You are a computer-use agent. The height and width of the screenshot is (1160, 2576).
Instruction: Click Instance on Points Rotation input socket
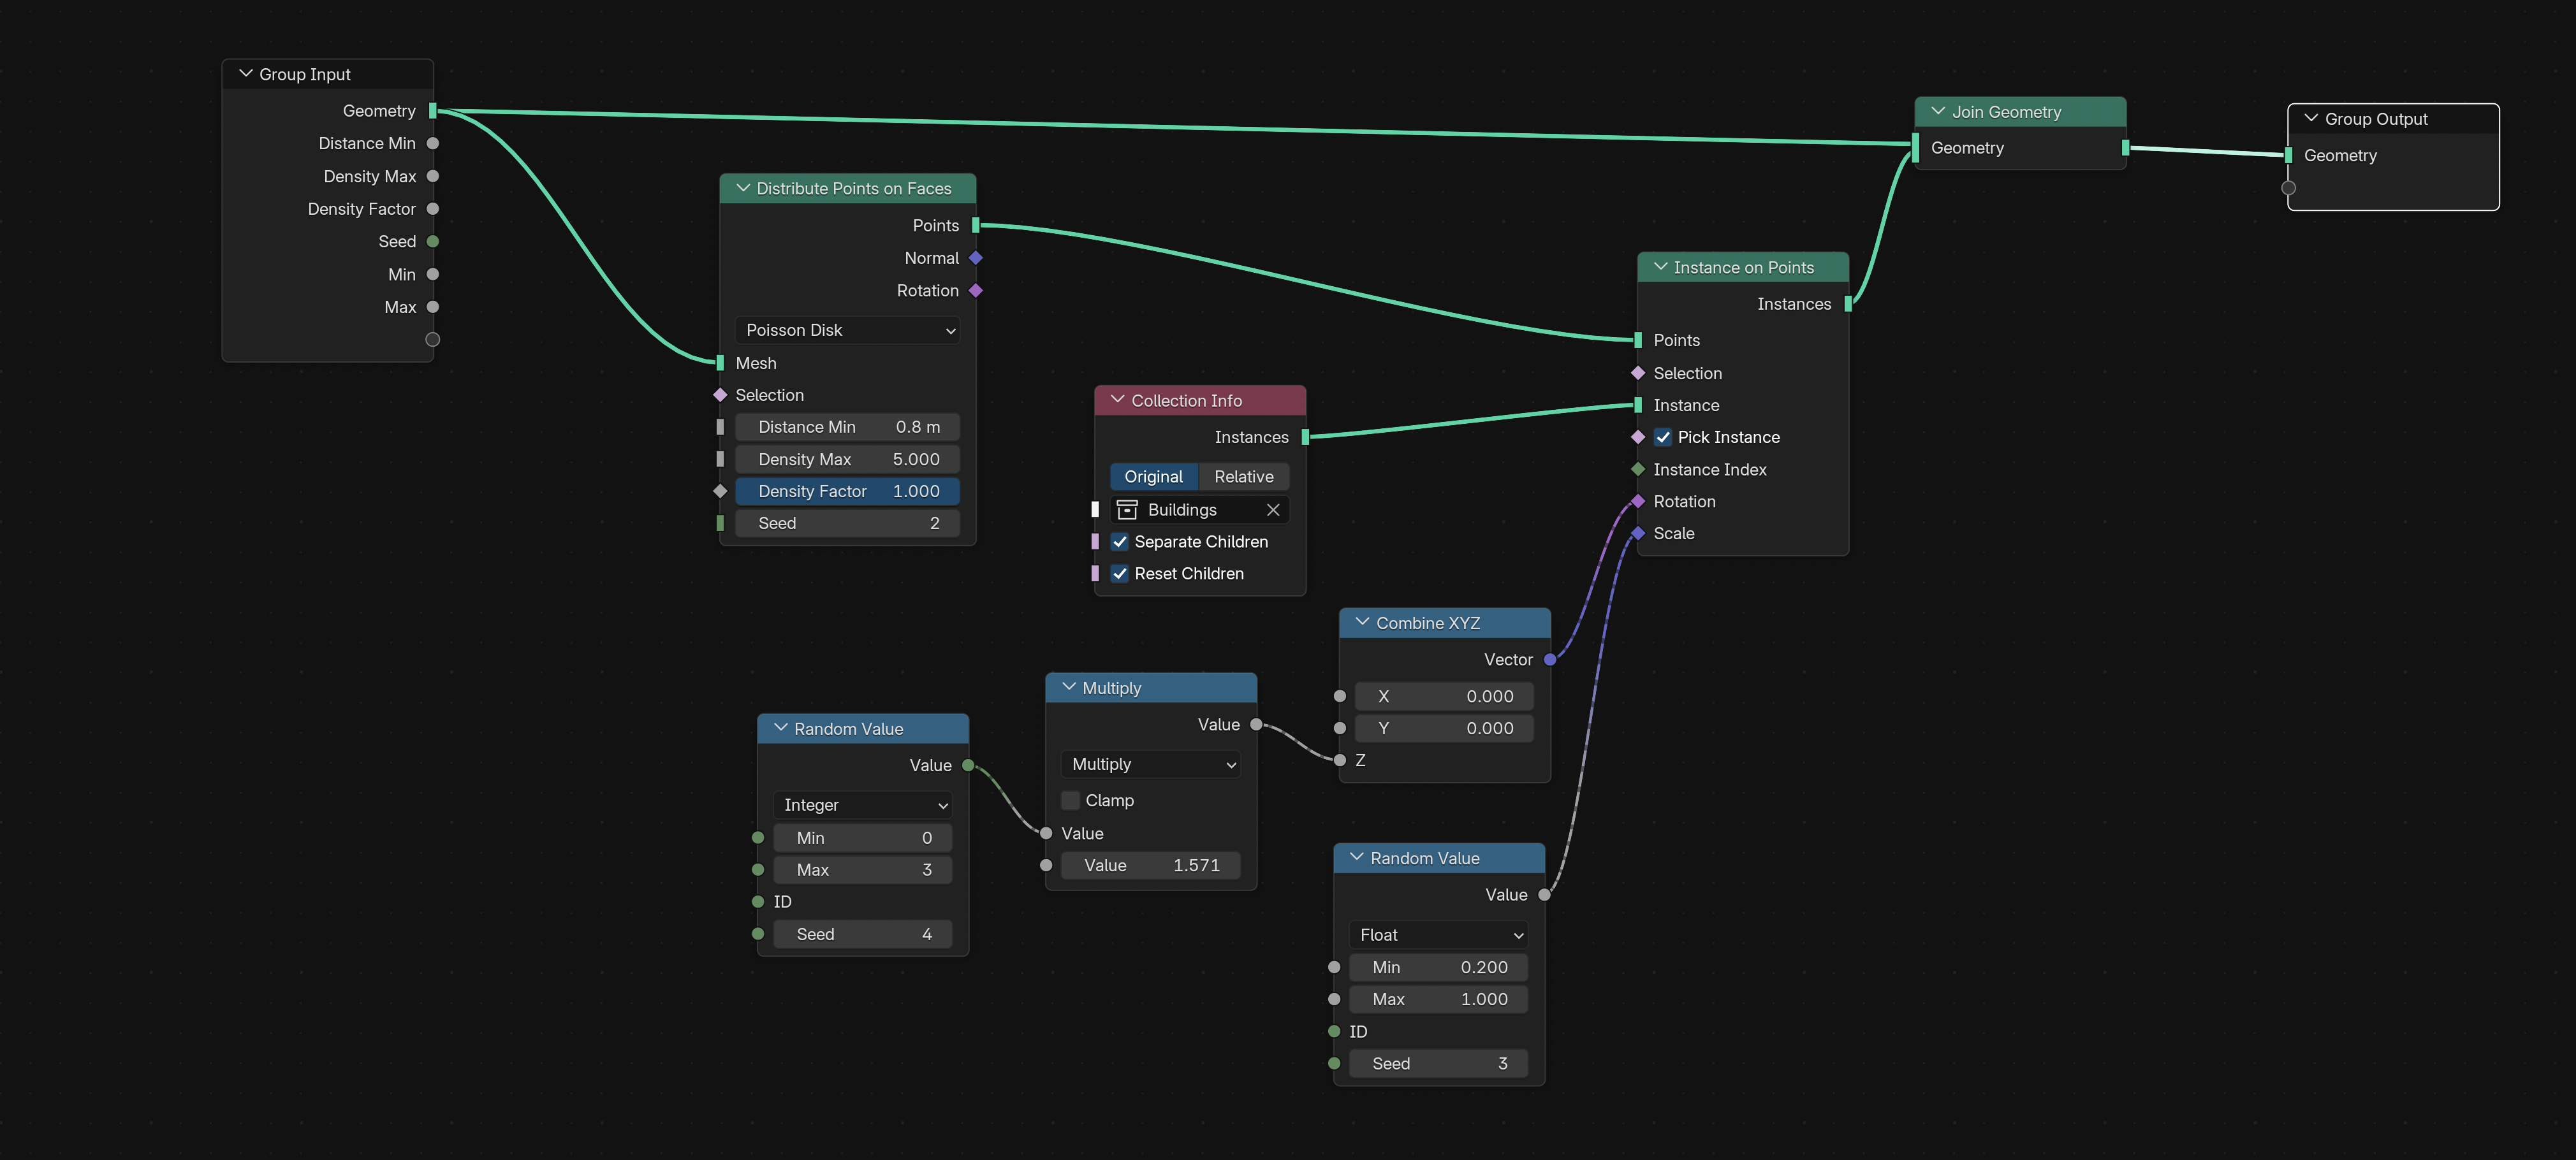coord(1638,501)
